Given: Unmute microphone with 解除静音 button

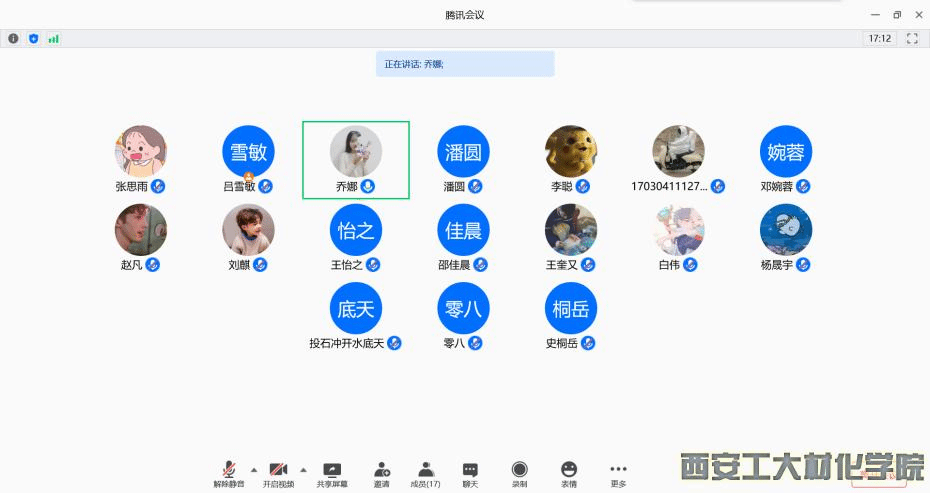Looking at the screenshot, I should click(228, 472).
